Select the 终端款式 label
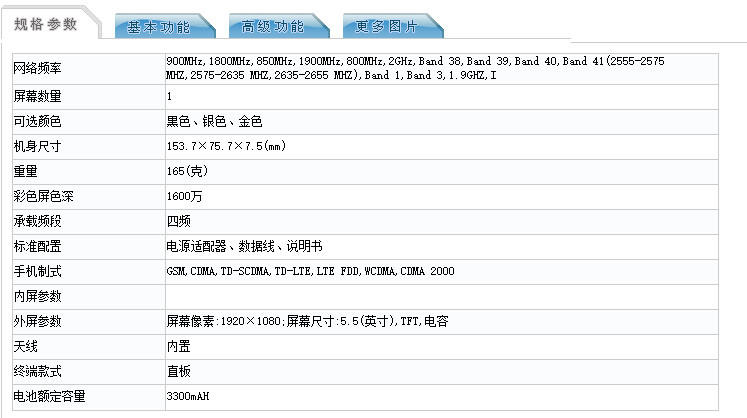Image resolution: width=747 pixels, height=418 pixels. [x=38, y=371]
